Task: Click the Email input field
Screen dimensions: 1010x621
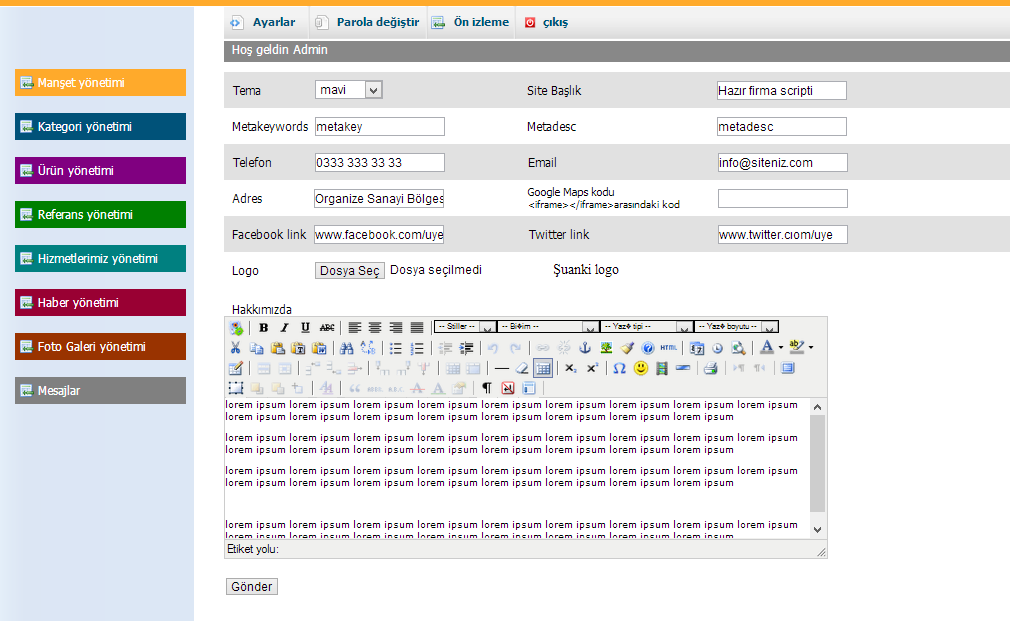Action: [x=782, y=162]
